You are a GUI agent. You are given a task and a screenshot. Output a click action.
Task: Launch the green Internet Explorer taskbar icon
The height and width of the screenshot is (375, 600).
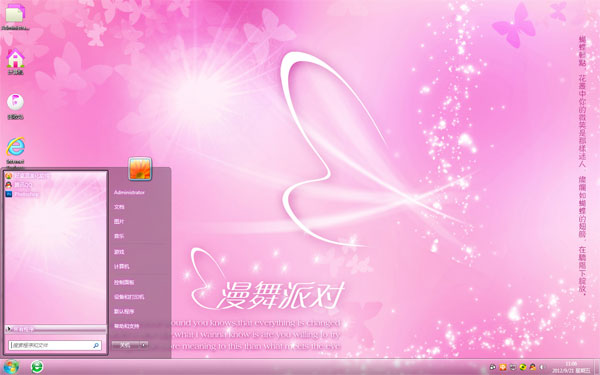(37, 367)
